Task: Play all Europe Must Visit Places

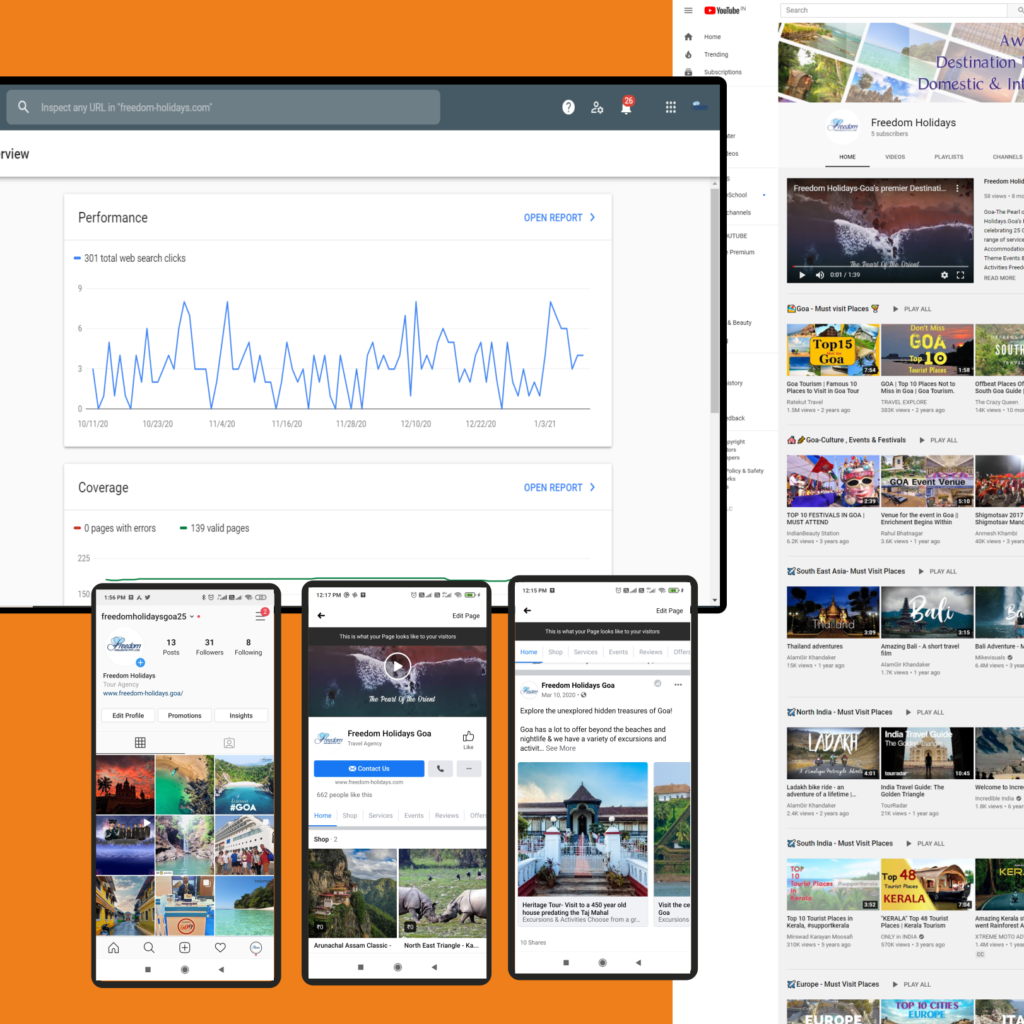Action: click(x=912, y=984)
